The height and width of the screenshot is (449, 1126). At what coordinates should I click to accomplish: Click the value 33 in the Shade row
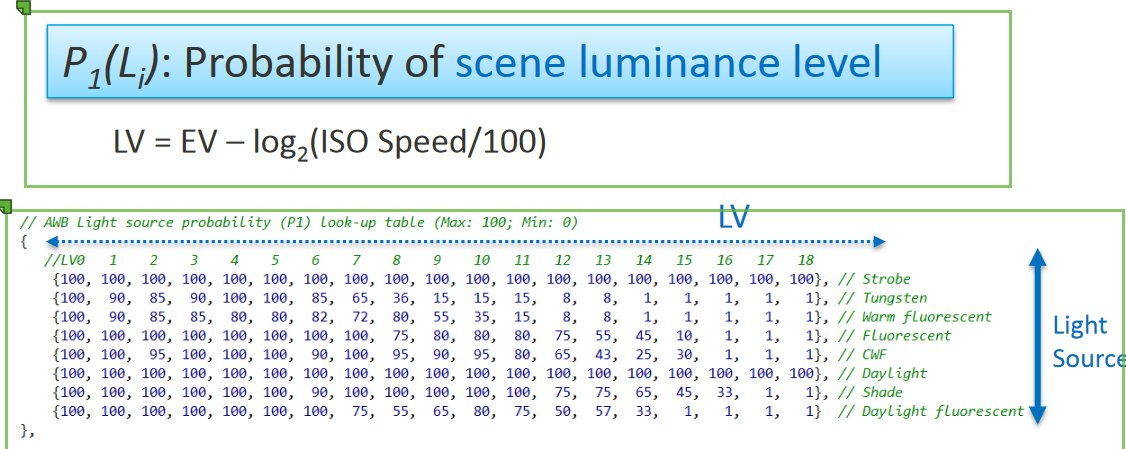pyautogui.click(x=725, y=392)
